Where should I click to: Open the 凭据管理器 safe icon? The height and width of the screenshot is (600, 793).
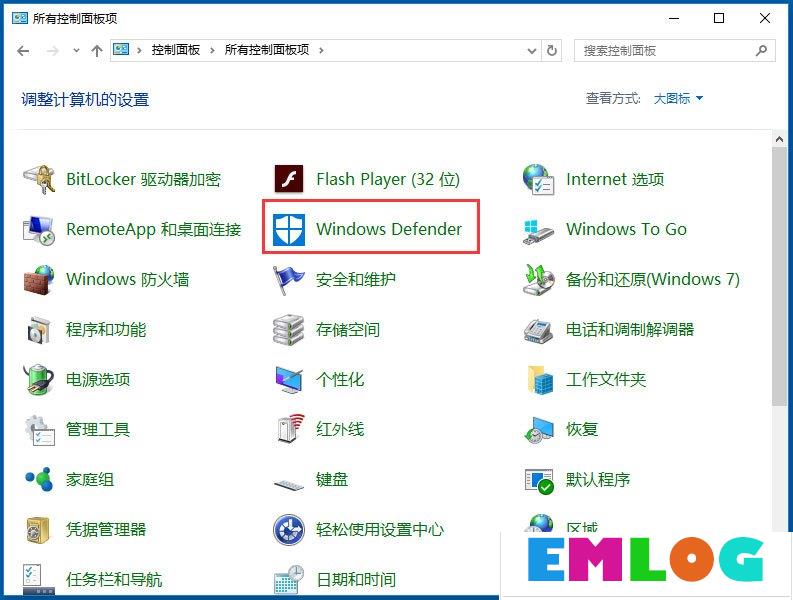[x=38, y=530]
